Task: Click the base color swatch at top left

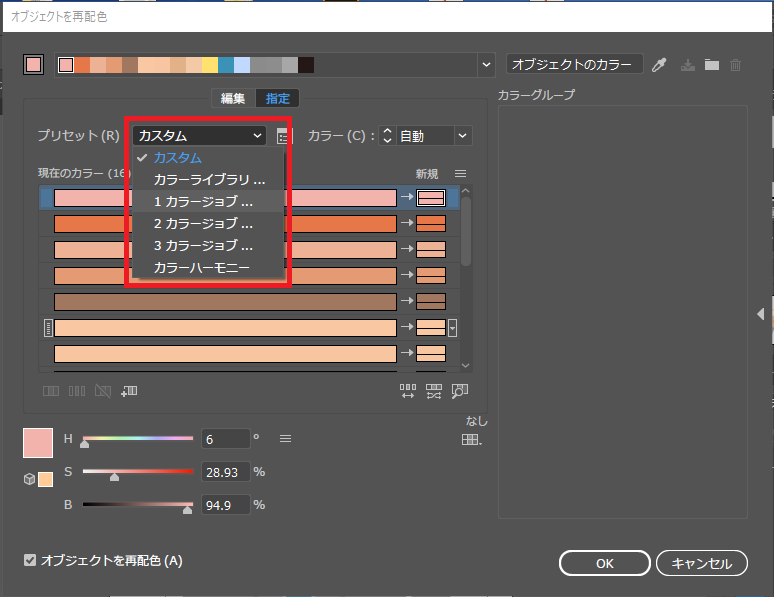Action: [x=34, y=65]
